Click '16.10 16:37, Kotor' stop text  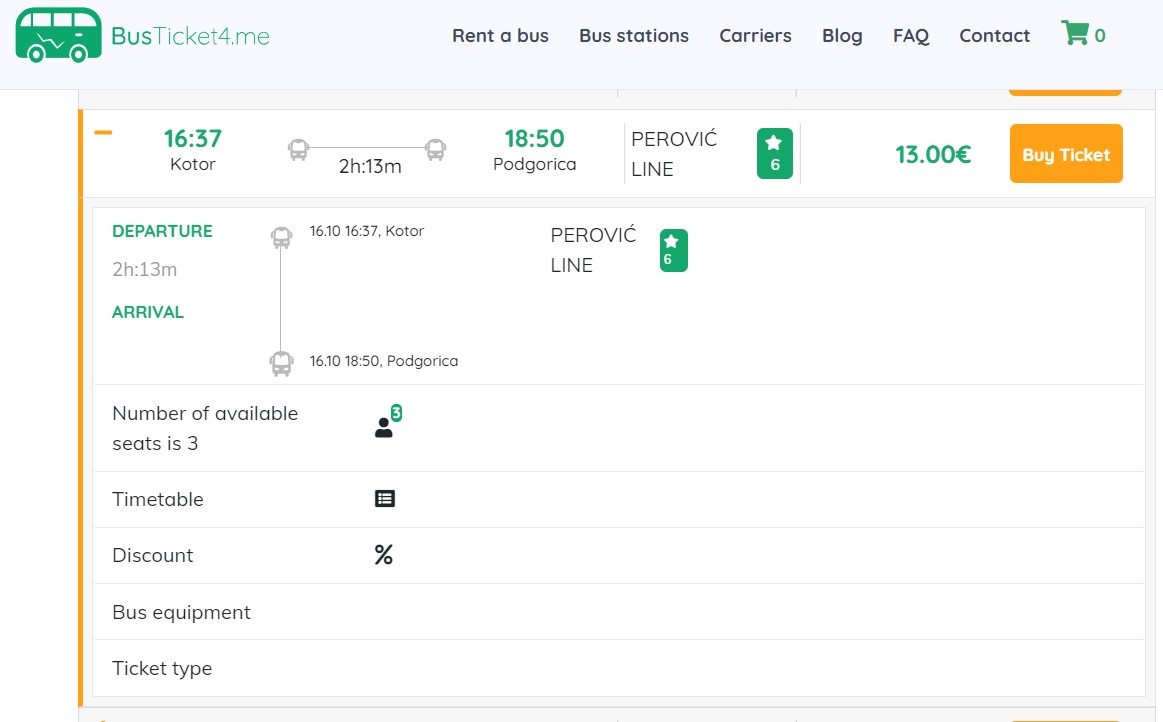[x=367, y=231]
